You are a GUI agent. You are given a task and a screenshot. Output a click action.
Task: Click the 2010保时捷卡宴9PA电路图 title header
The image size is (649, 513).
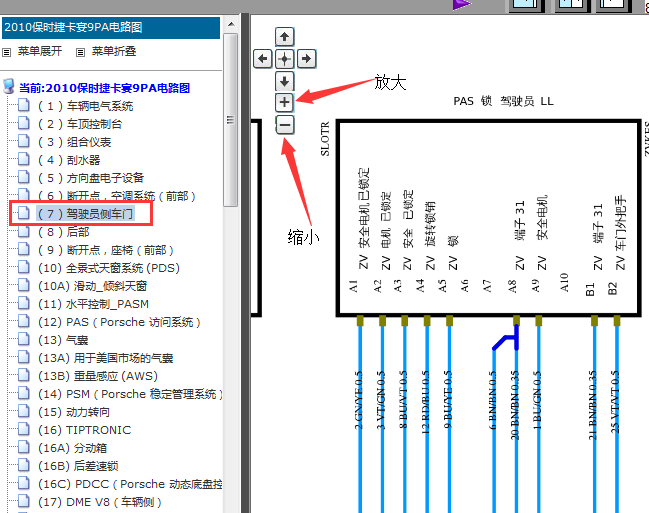click(x=111, y=28)
